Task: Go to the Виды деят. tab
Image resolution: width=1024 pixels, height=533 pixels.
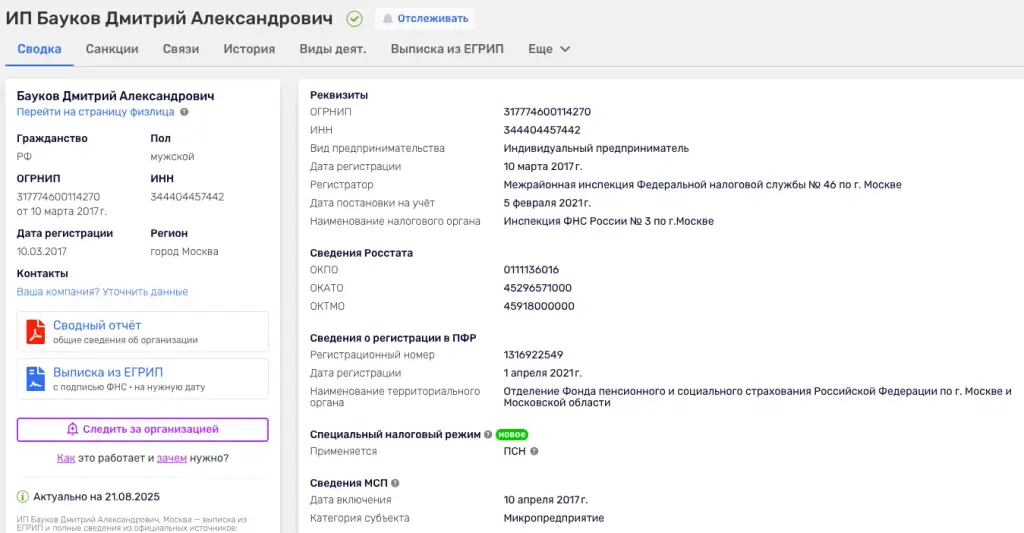Action: click(332, 49)
